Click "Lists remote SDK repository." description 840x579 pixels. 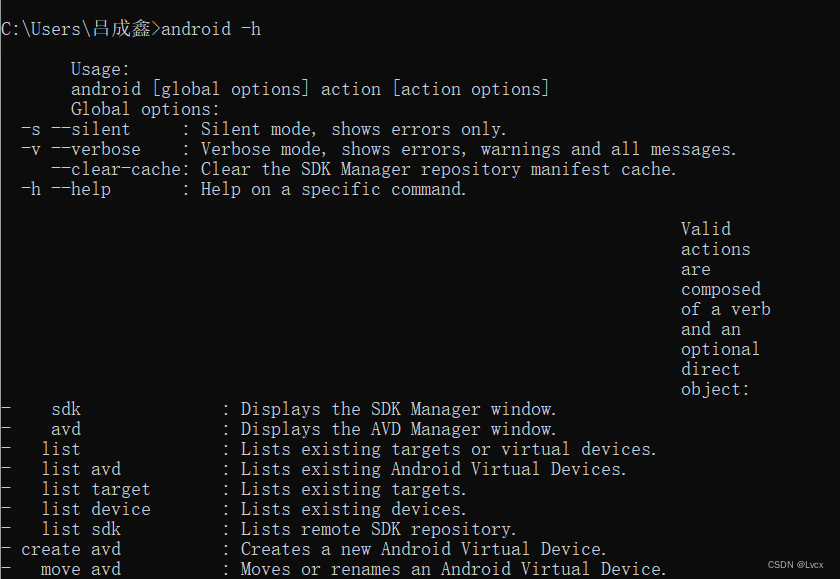tap(378, 529)
